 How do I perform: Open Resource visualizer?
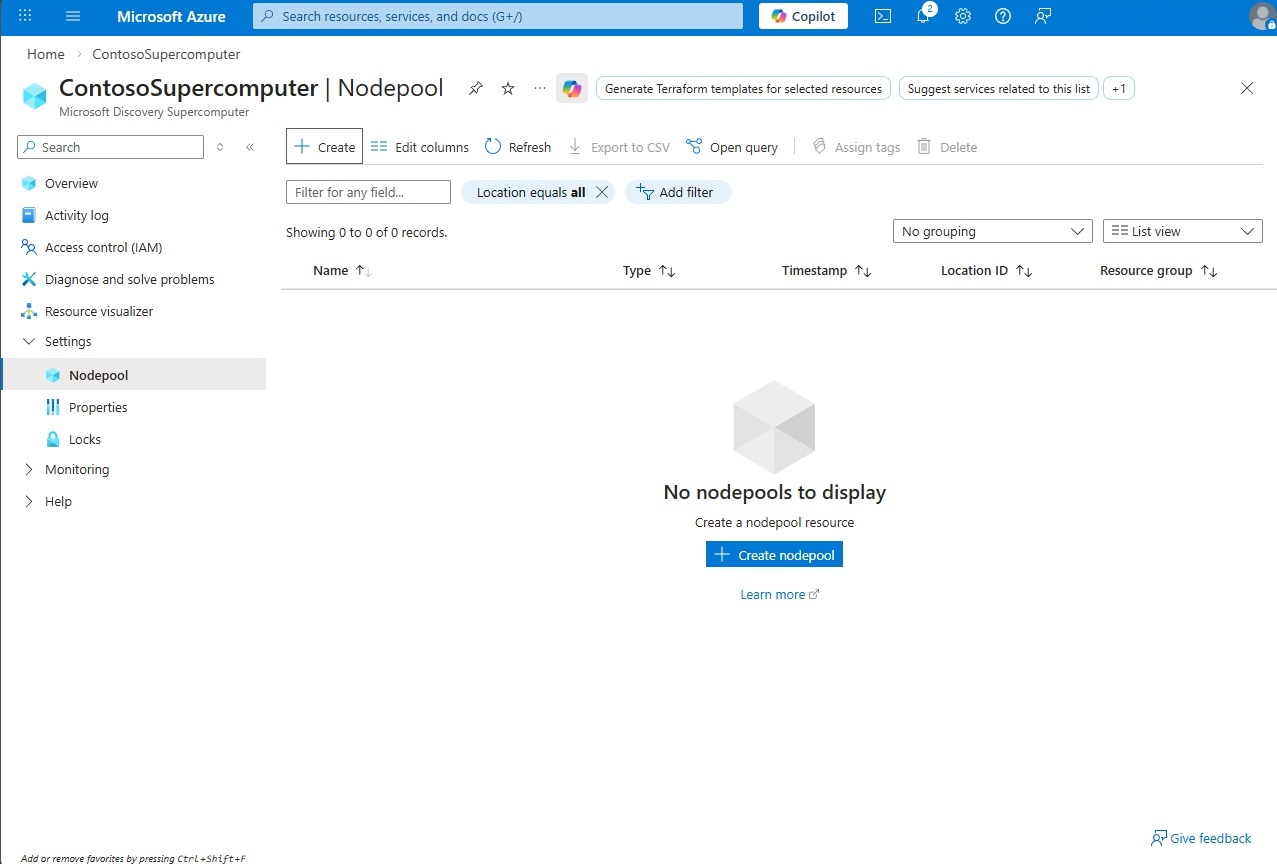point(99,311)
